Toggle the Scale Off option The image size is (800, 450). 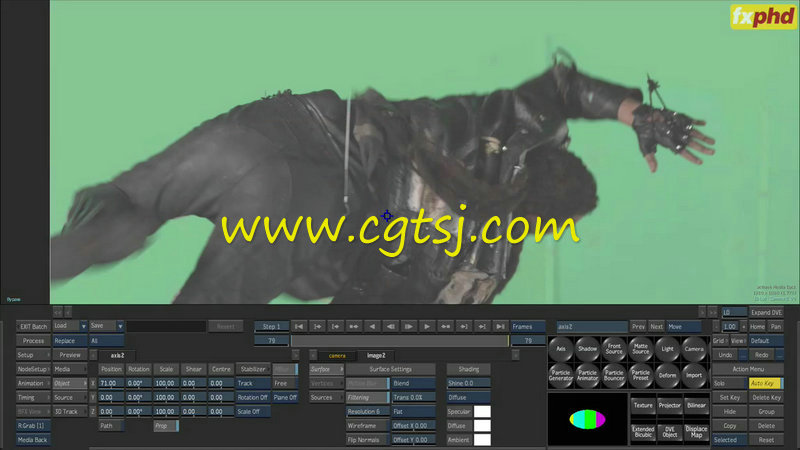[253, 412]
